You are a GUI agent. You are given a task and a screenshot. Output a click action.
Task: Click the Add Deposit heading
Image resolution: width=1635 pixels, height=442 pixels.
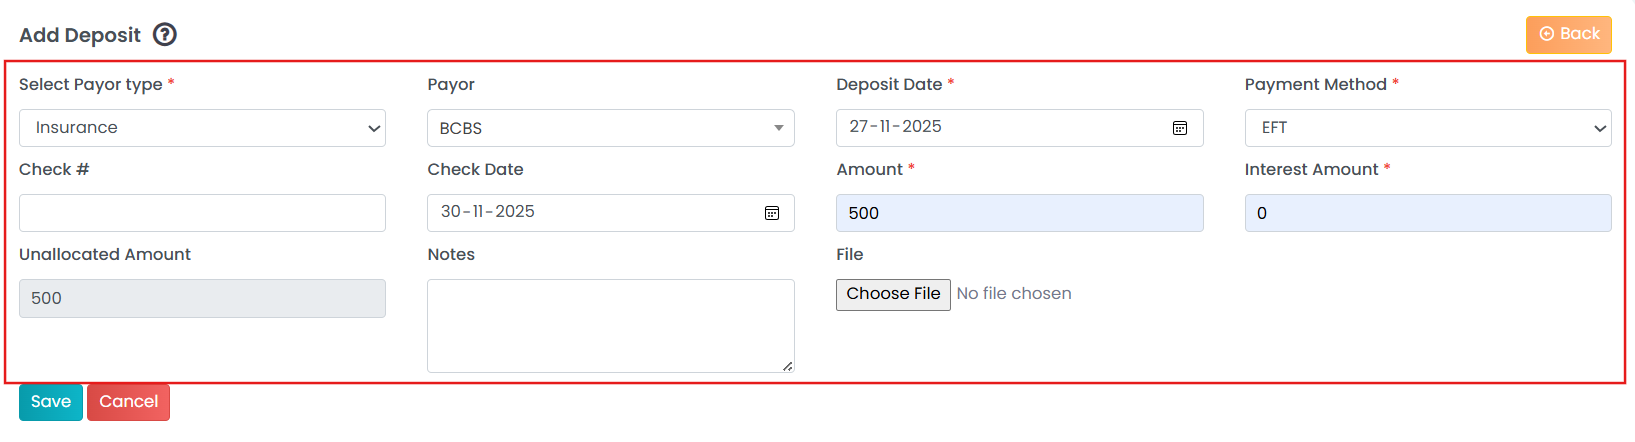(x=80, y=35)
